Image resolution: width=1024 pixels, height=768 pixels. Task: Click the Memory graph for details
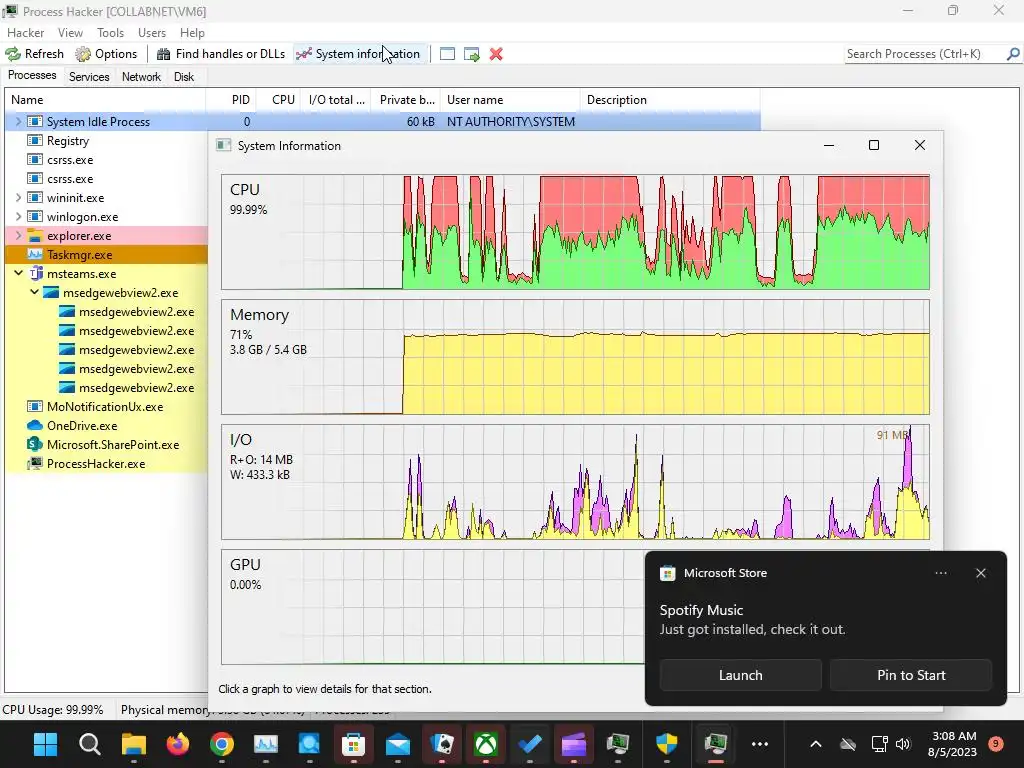575,357
